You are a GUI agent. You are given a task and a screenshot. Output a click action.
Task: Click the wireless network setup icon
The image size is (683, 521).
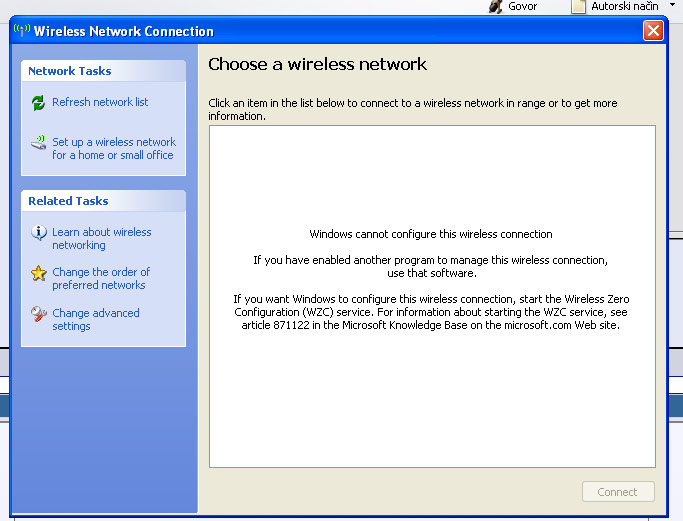39,143
